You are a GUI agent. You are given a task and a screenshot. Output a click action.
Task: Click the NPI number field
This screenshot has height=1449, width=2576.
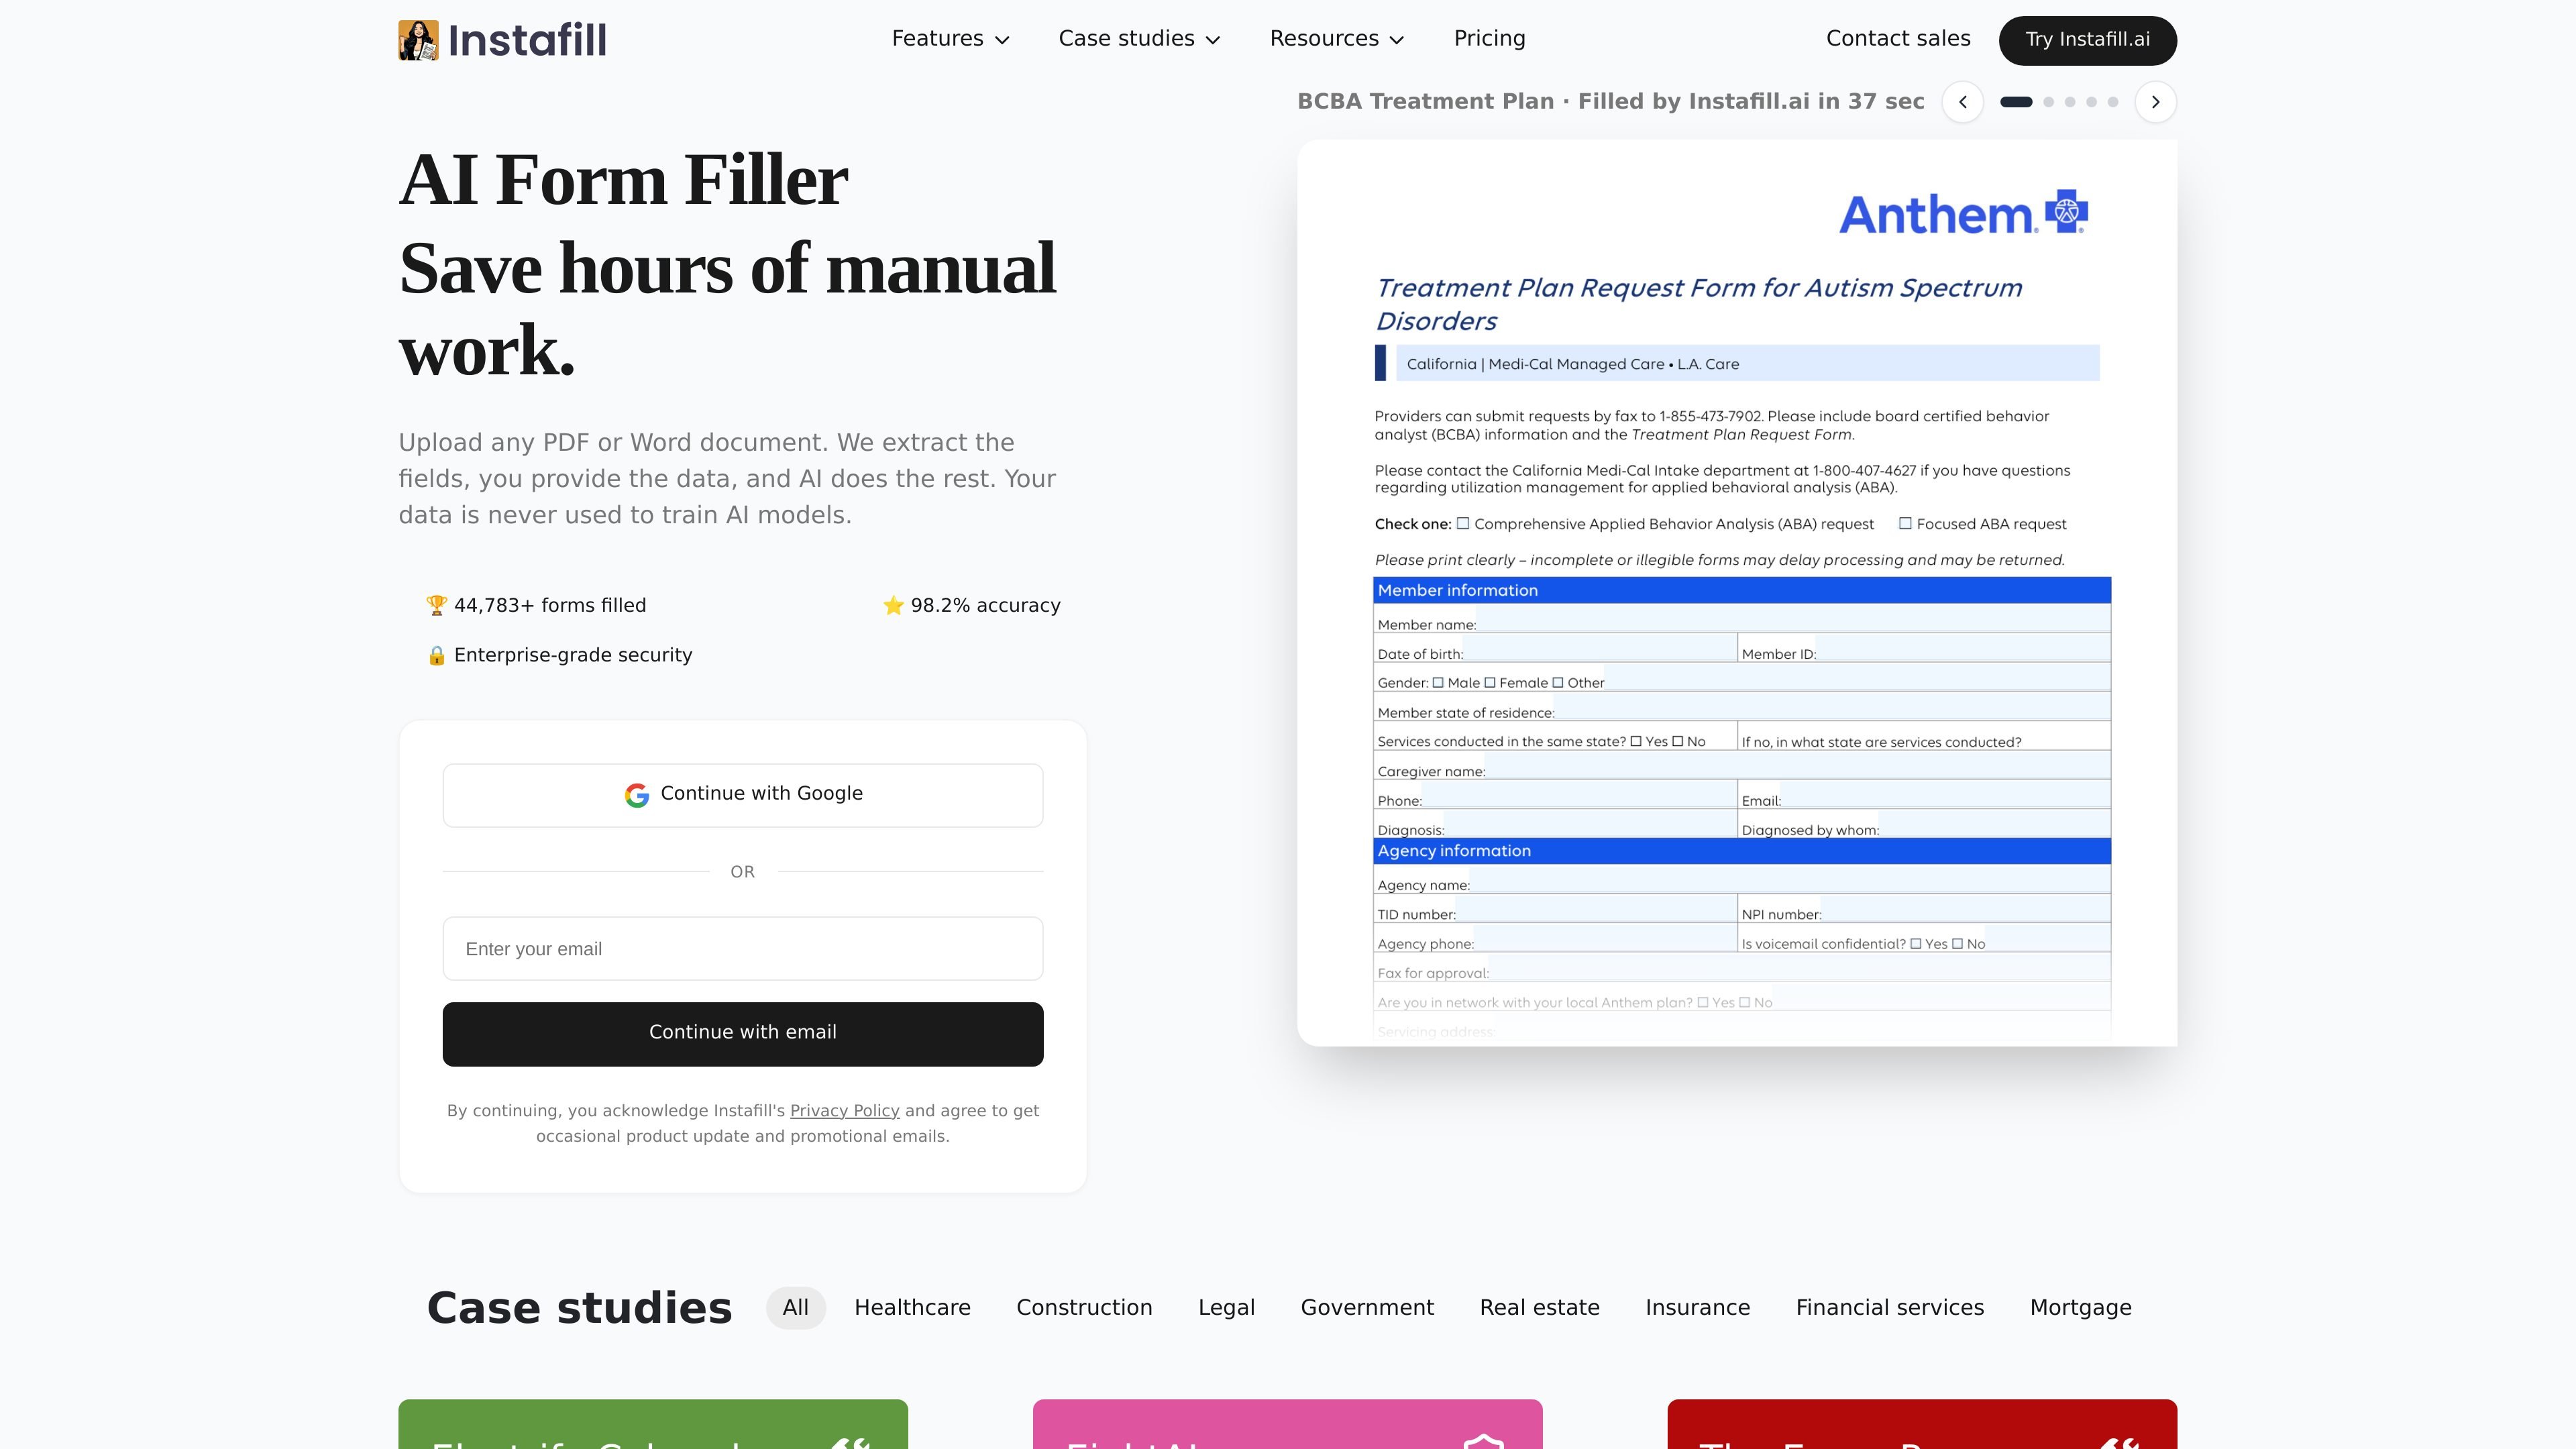1966,910
